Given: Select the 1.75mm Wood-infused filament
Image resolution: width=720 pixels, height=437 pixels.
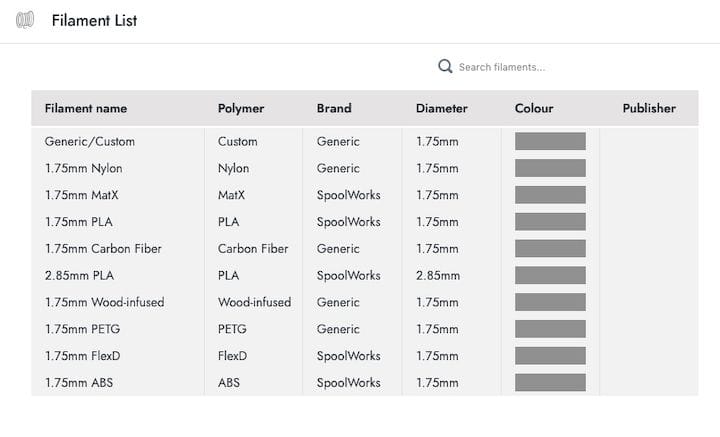Looking at the screenshot, I should [105, 302].
